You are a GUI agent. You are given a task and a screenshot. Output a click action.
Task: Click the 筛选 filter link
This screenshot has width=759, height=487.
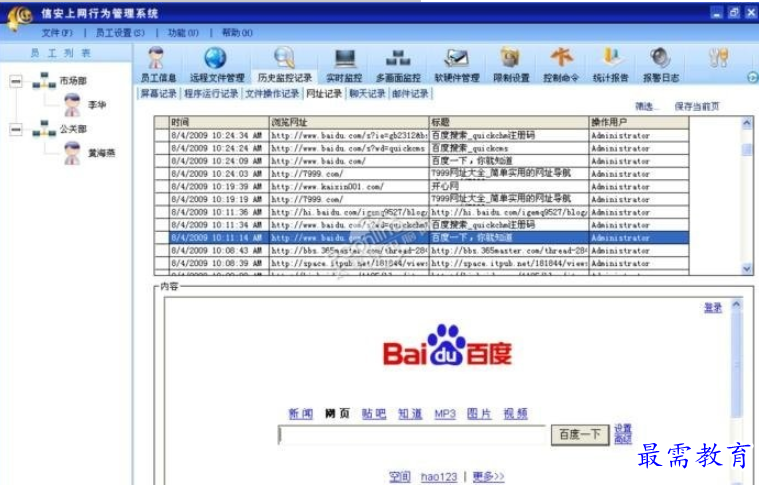coord(646,107)
